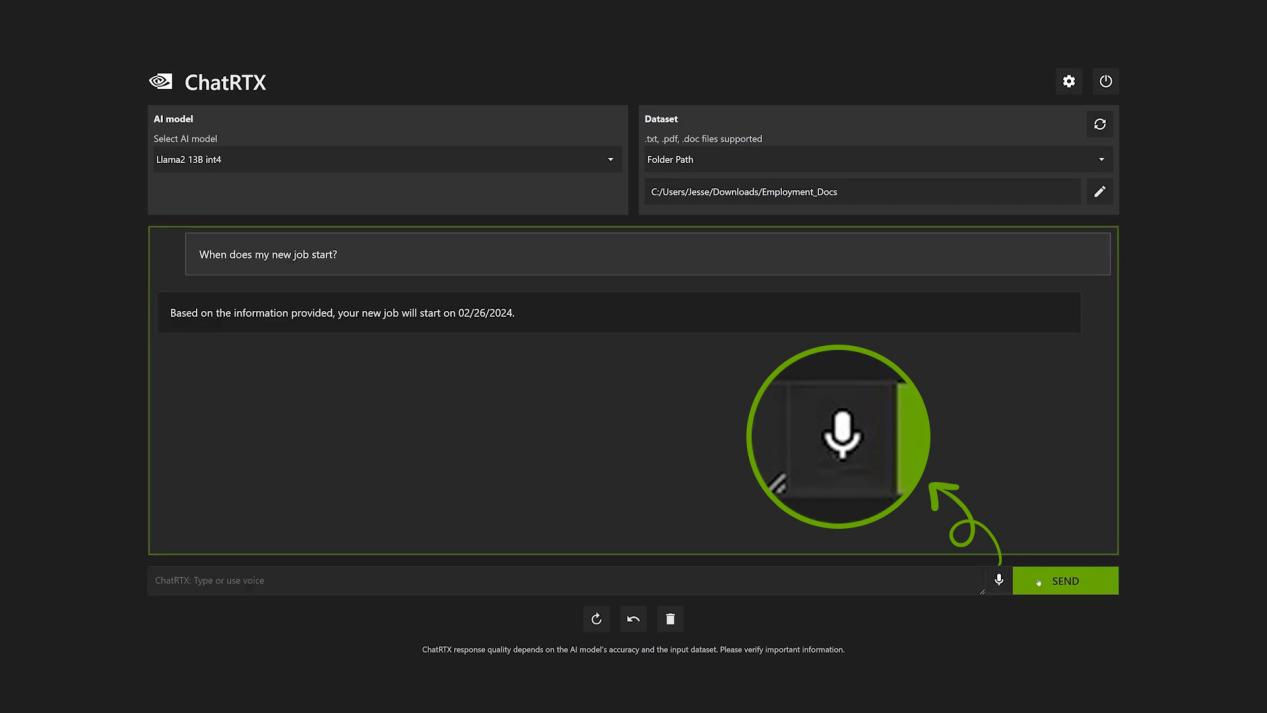This screenshot has height=713, width=1267.
Task: Open the Llama2 13B int4 model dropdown
Action: (x=386, y=160)
